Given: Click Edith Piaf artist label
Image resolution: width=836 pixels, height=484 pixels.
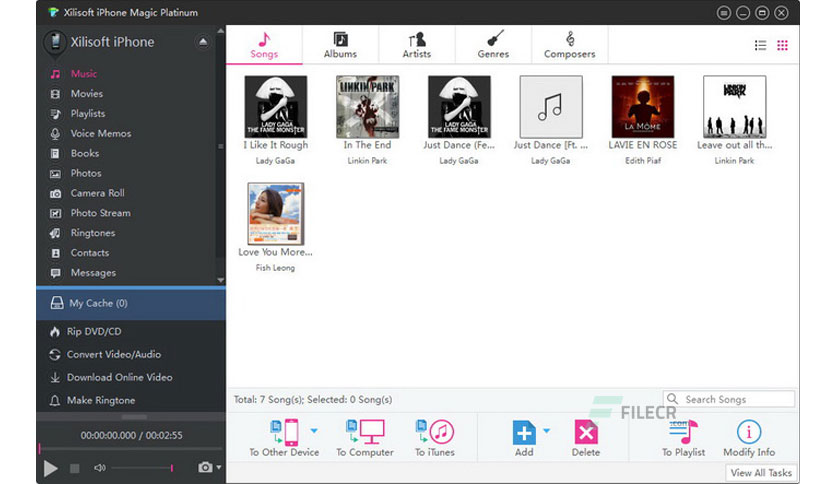Looking at the screenshot, I should coord(643,160).
